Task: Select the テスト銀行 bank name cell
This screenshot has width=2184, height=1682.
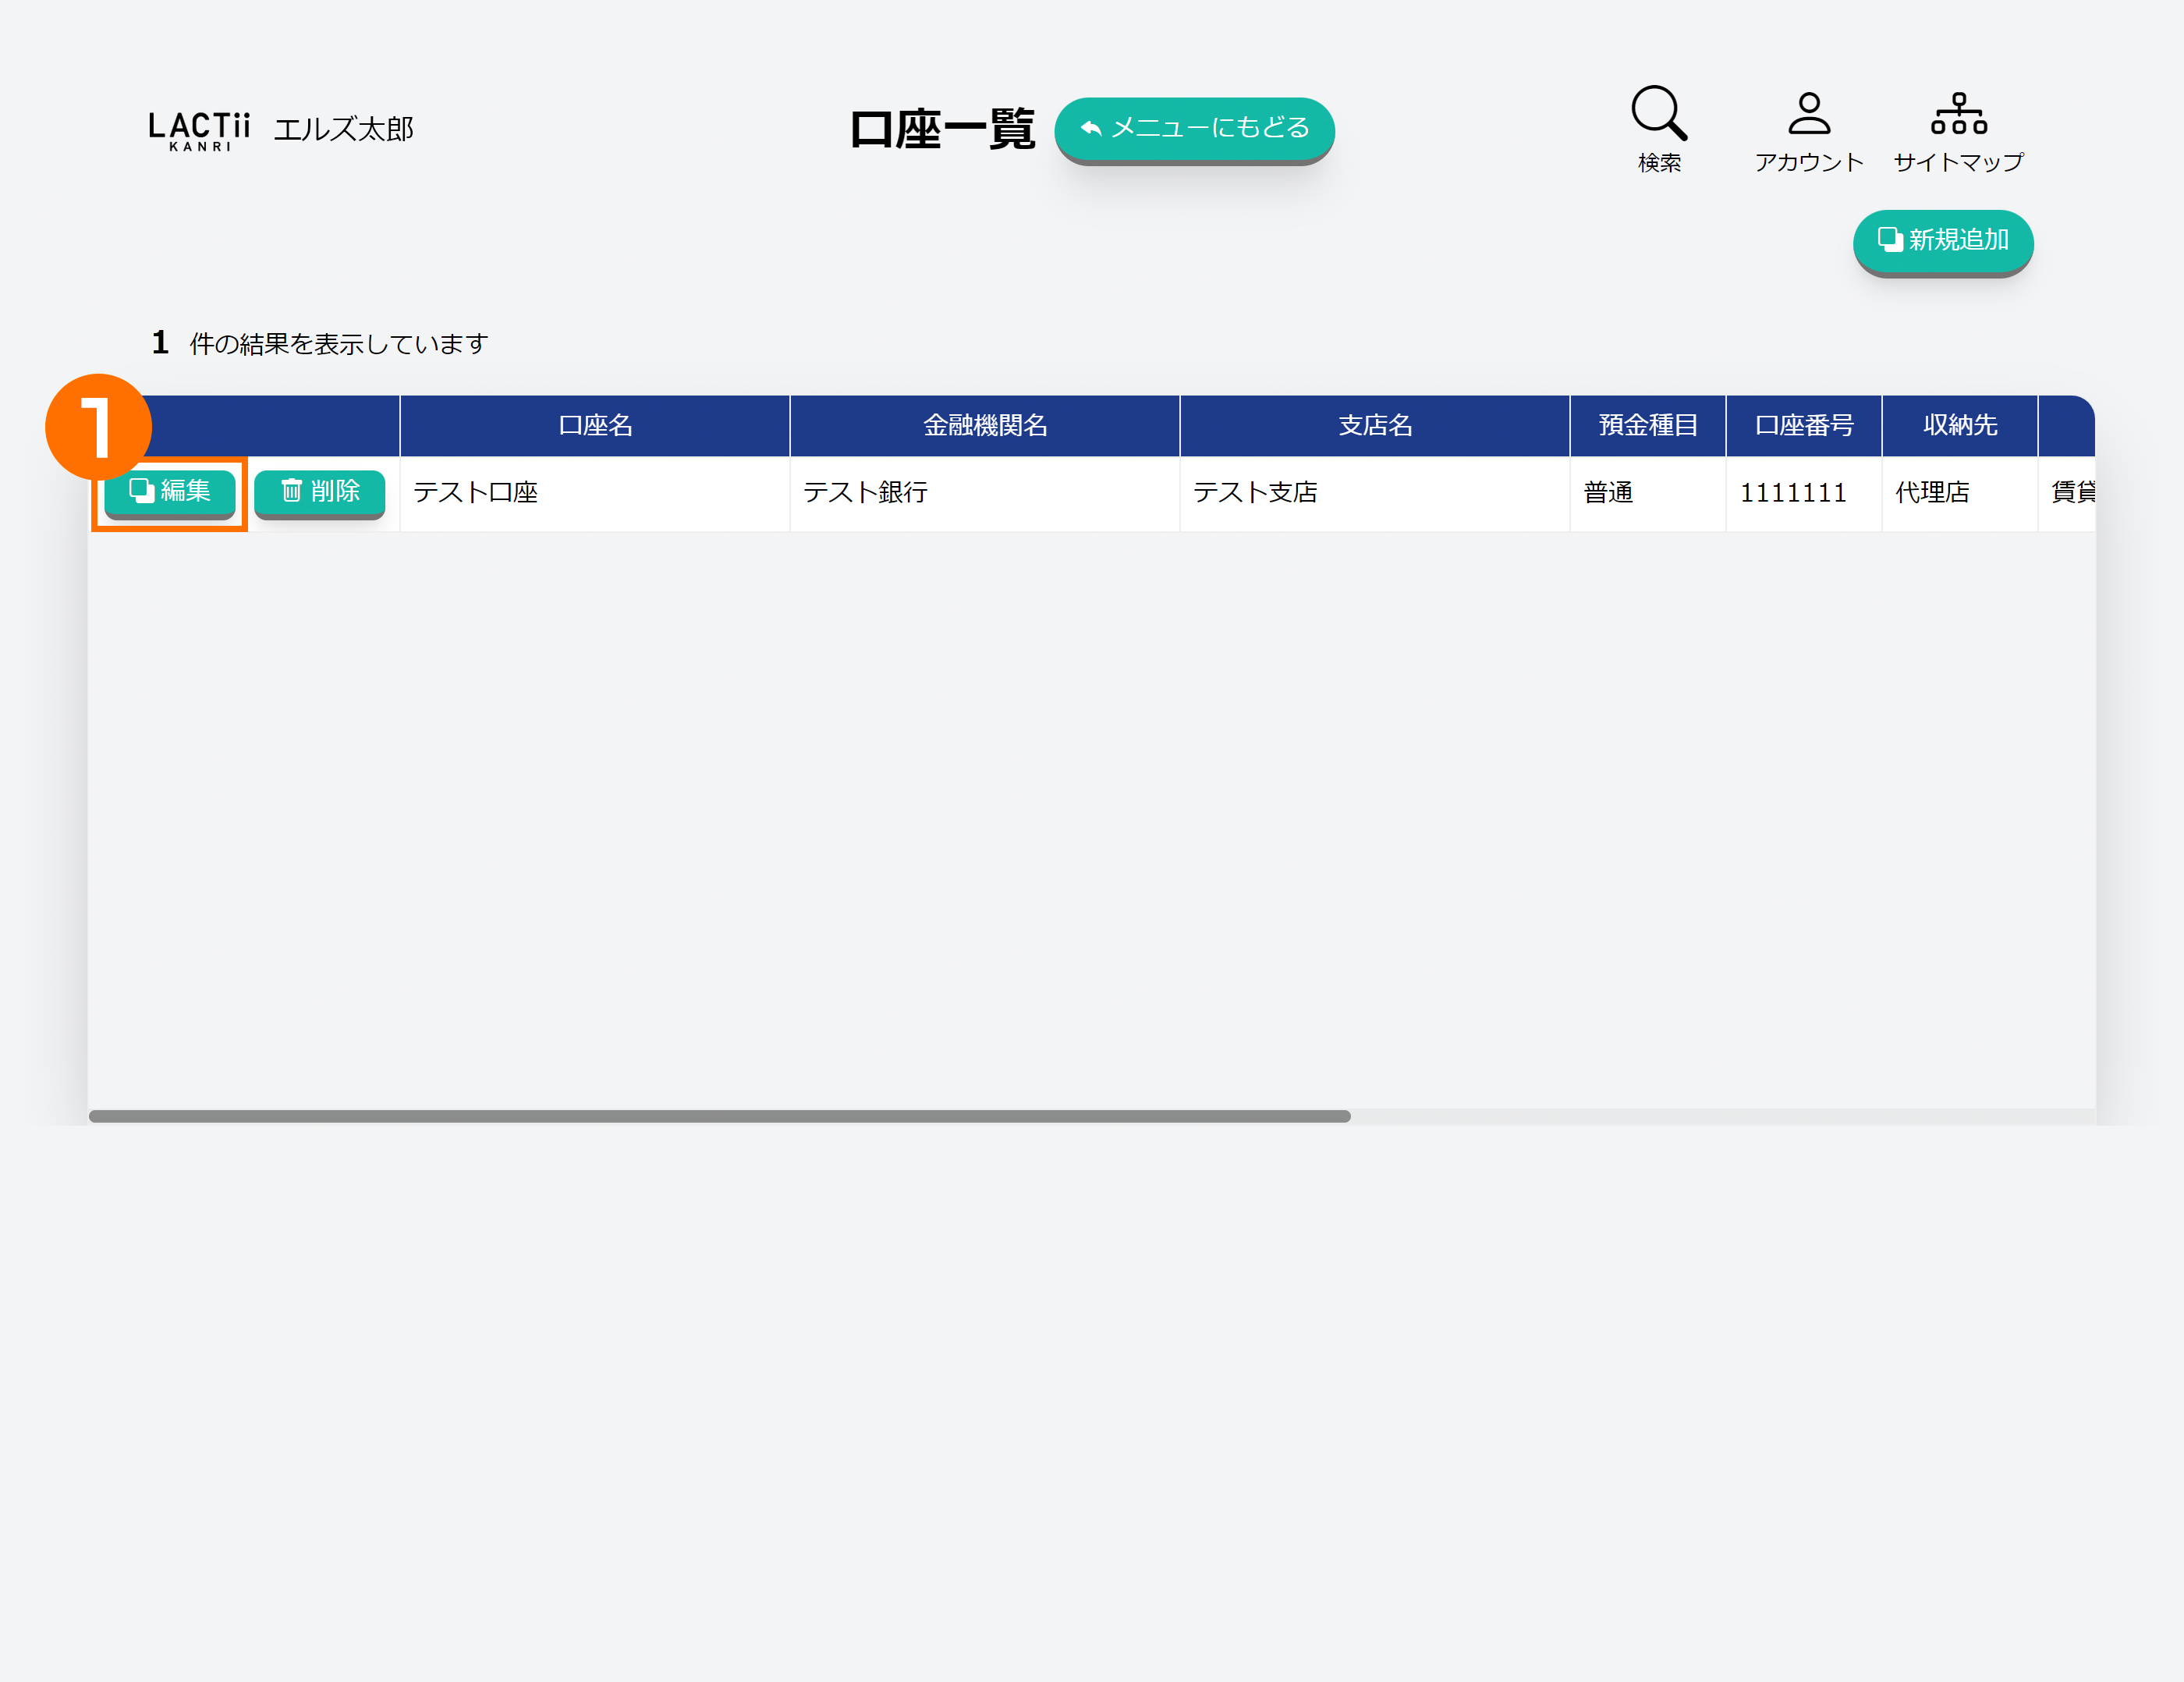Action: pos(866,493)
